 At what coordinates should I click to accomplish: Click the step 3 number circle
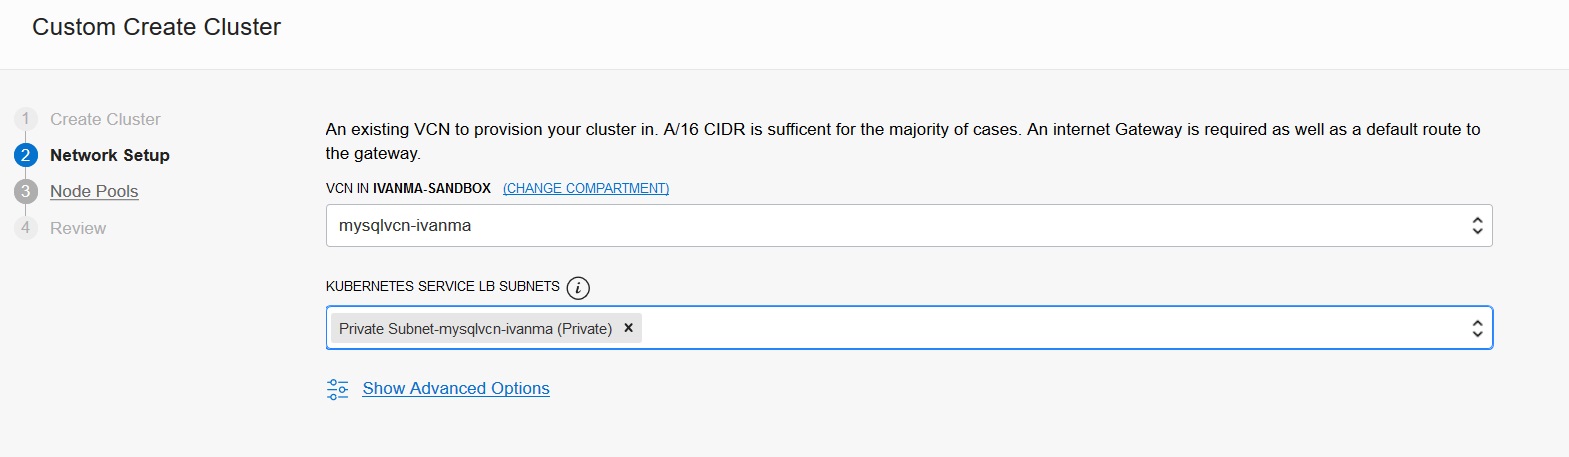pyautogui.click(x=25, y=191)
